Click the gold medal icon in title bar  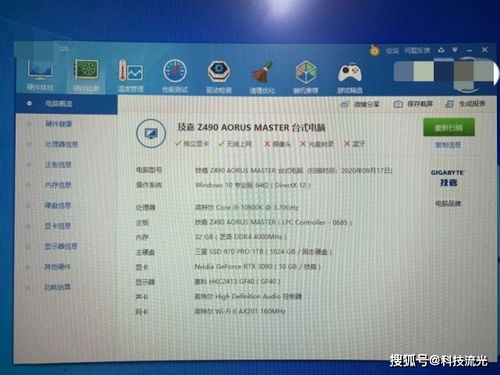[374, 50]
